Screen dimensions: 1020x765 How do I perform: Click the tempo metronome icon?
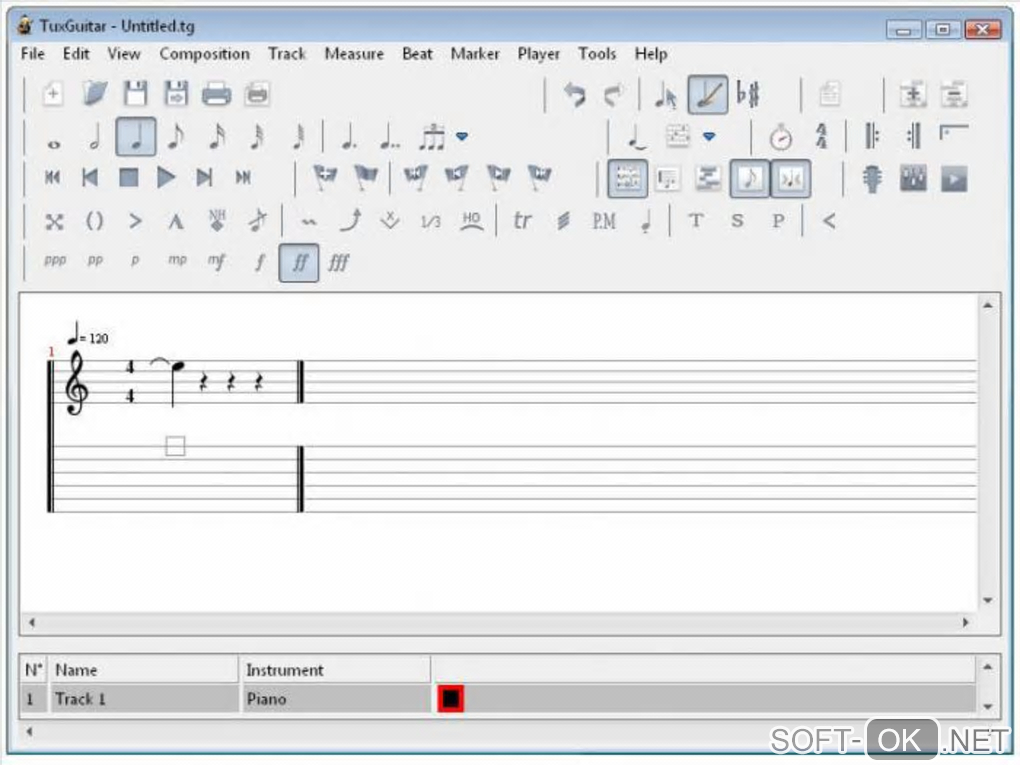780,137
